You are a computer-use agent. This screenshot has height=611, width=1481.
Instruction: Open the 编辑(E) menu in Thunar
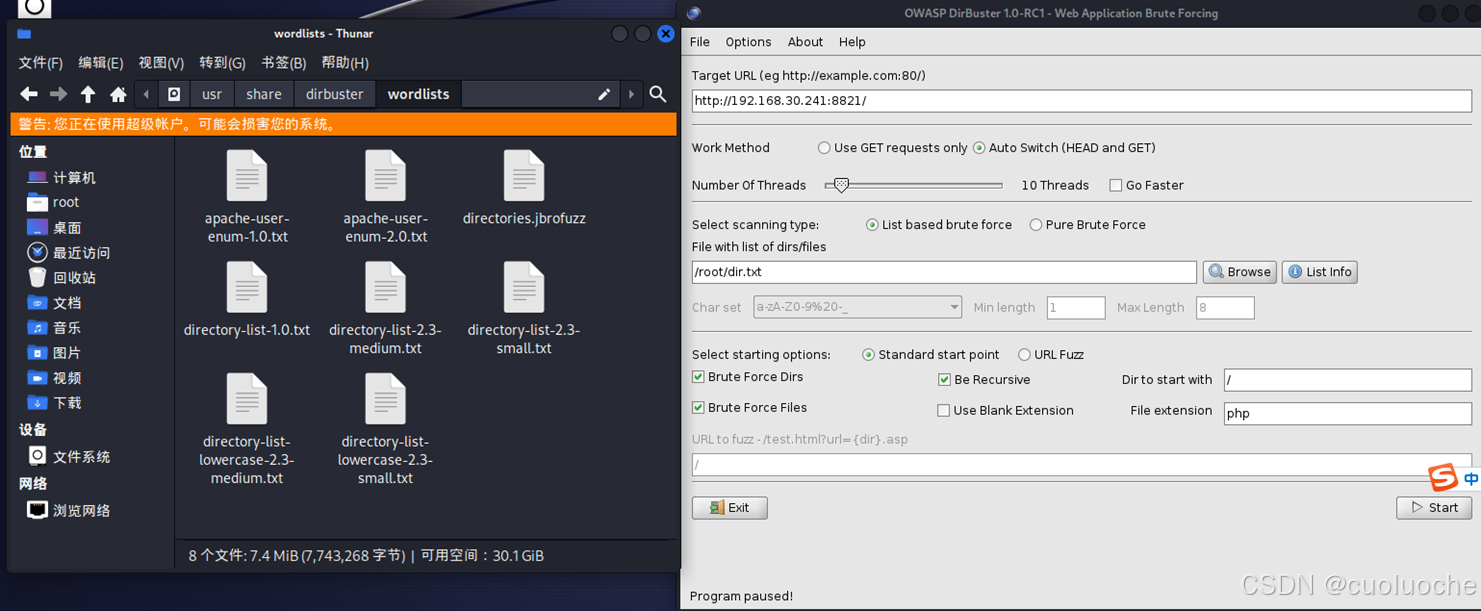pos(101,62)
